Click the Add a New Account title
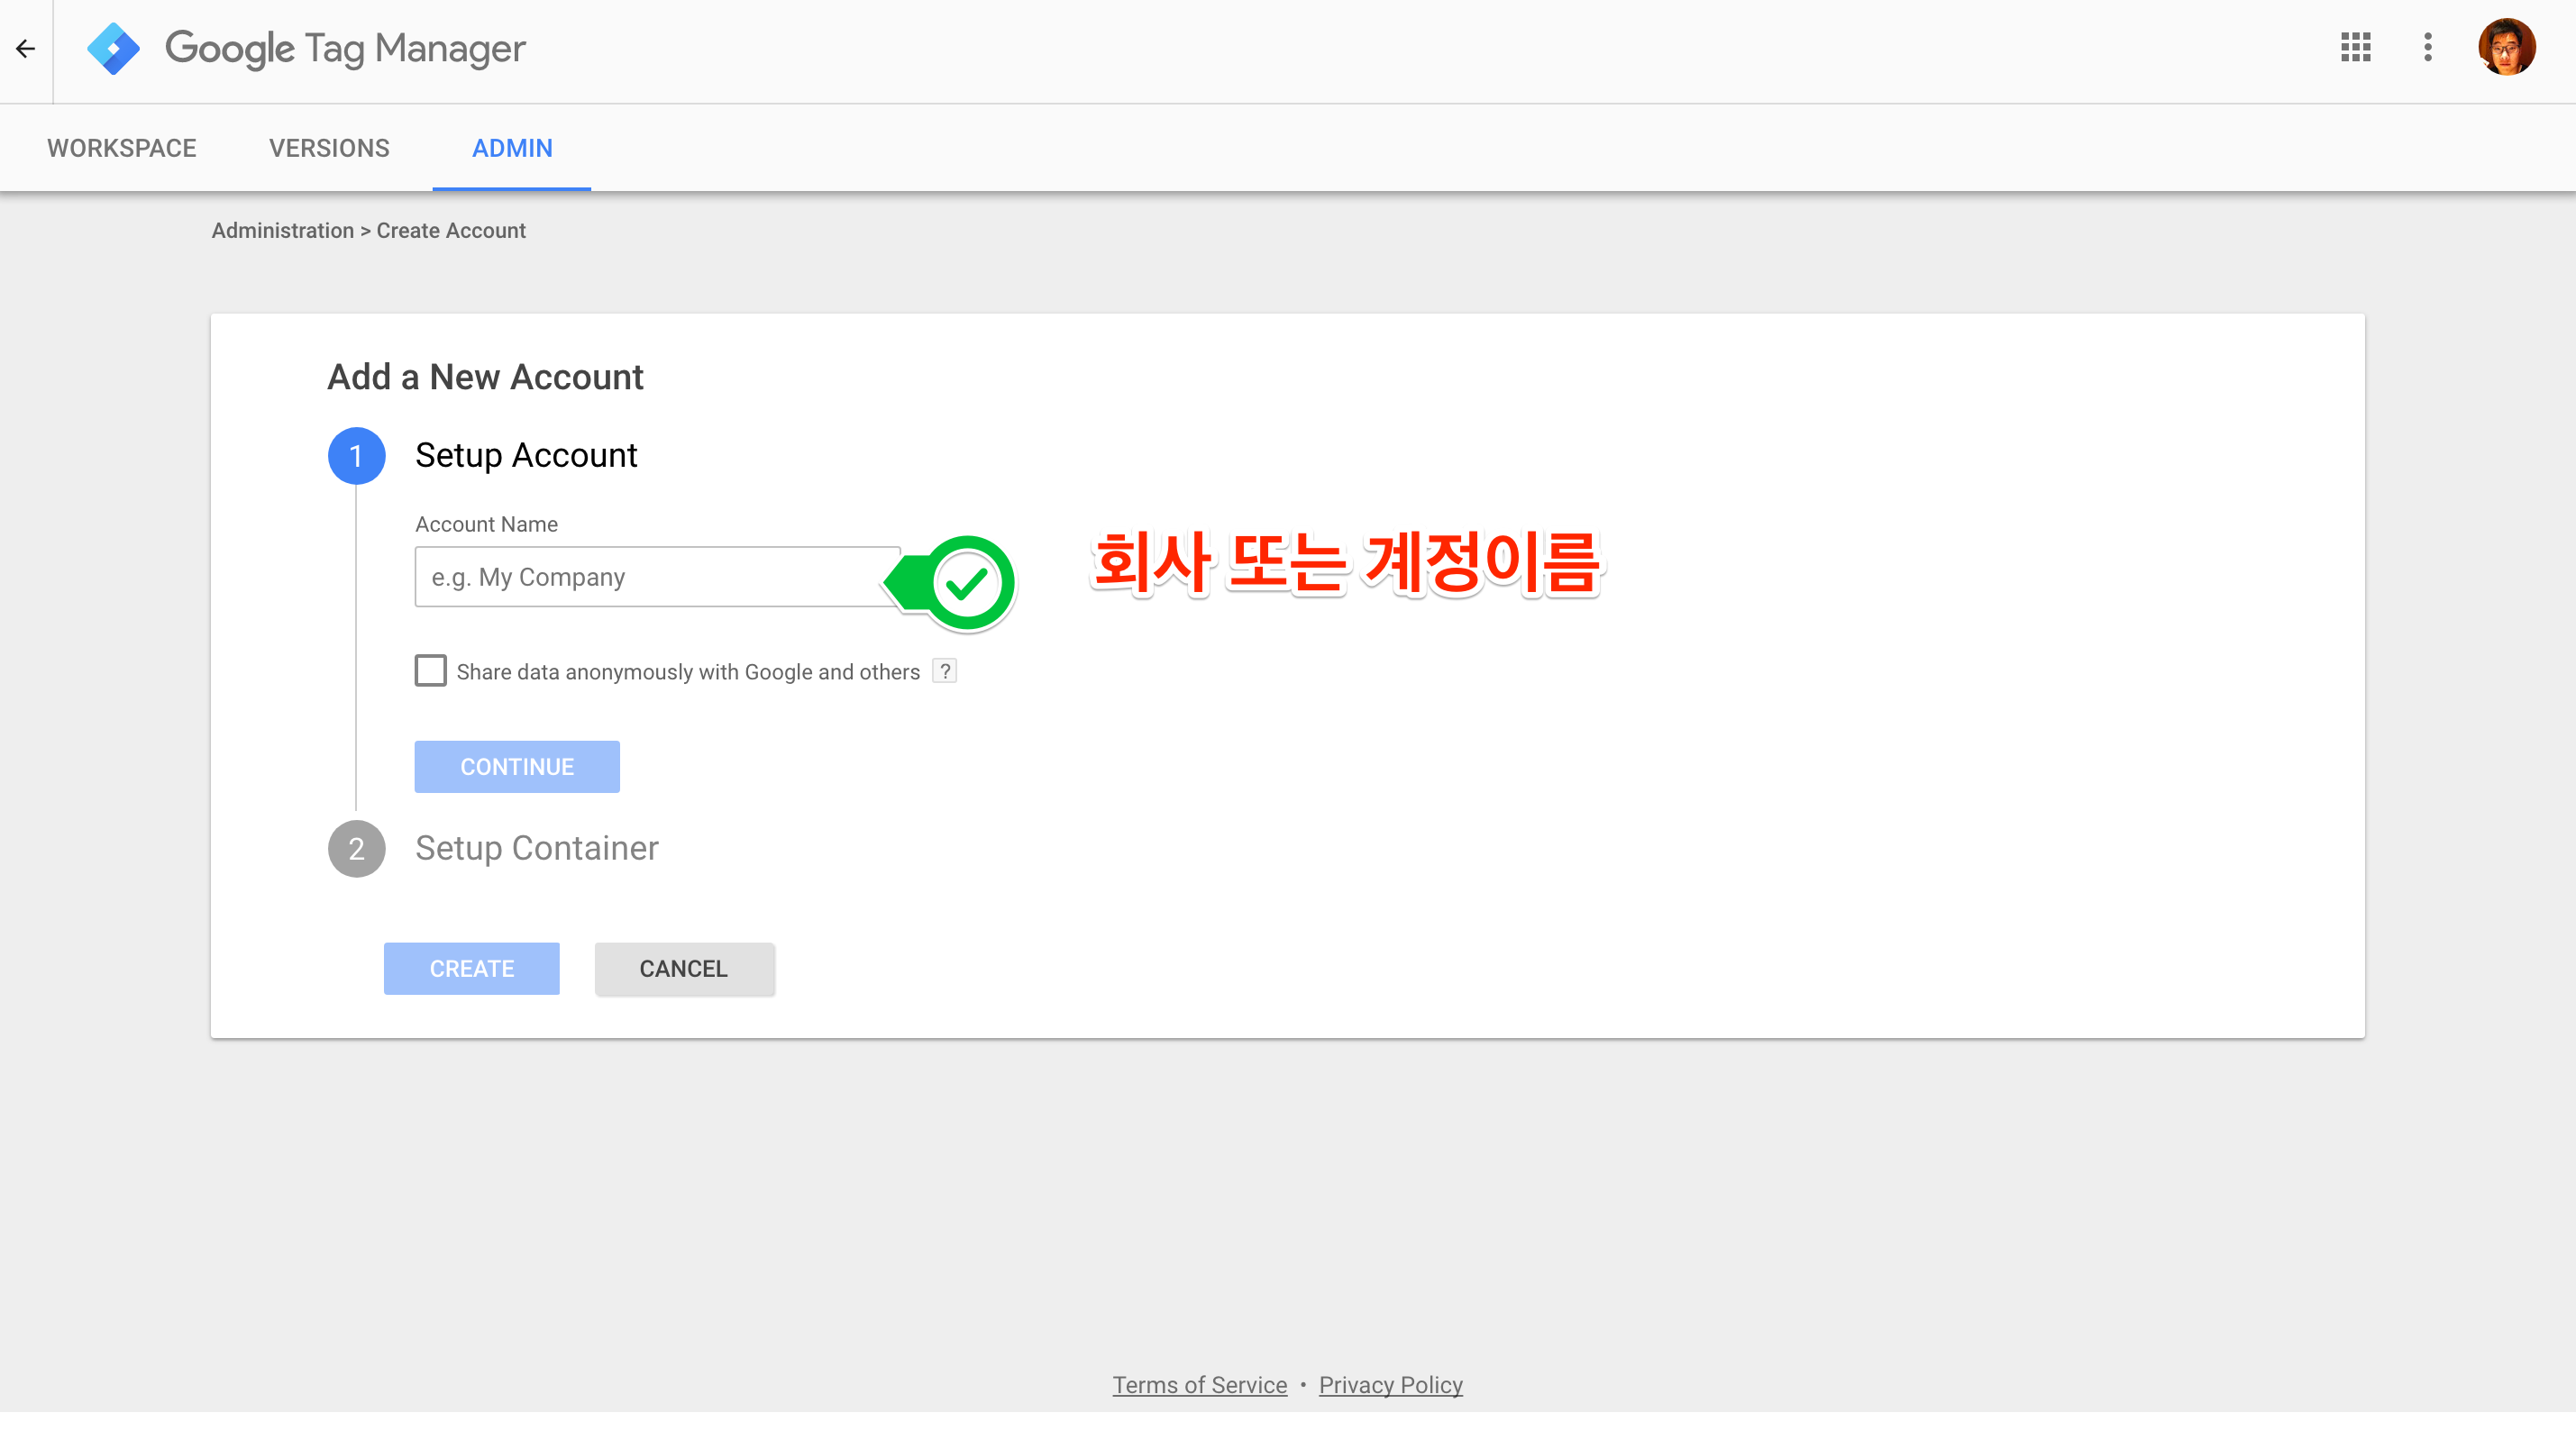 (x=486, y=377)
